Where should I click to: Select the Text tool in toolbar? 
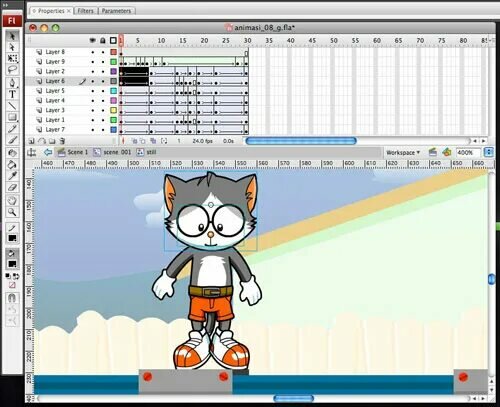[12, 94]
